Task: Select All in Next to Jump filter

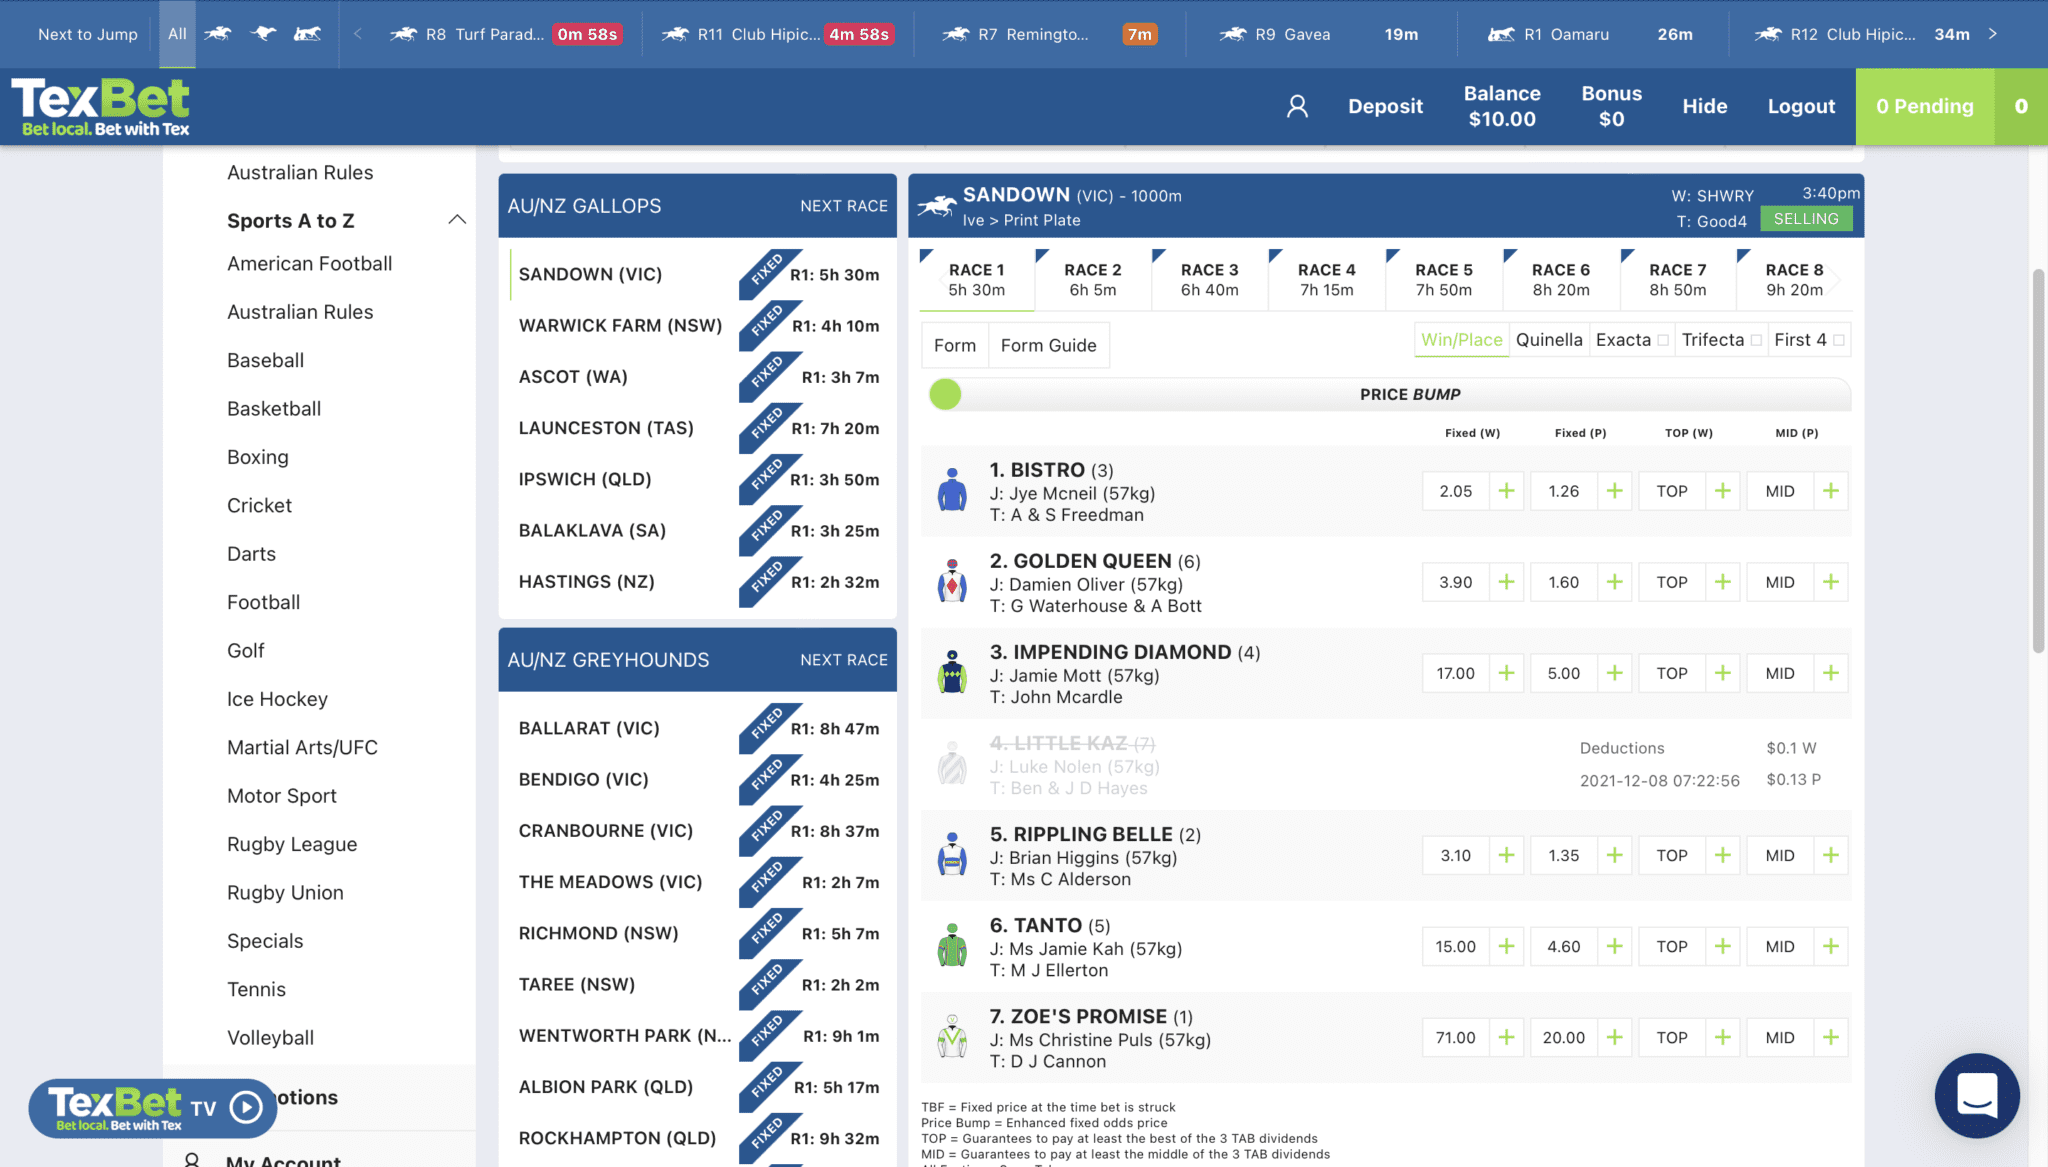Action: pos(177,34)
